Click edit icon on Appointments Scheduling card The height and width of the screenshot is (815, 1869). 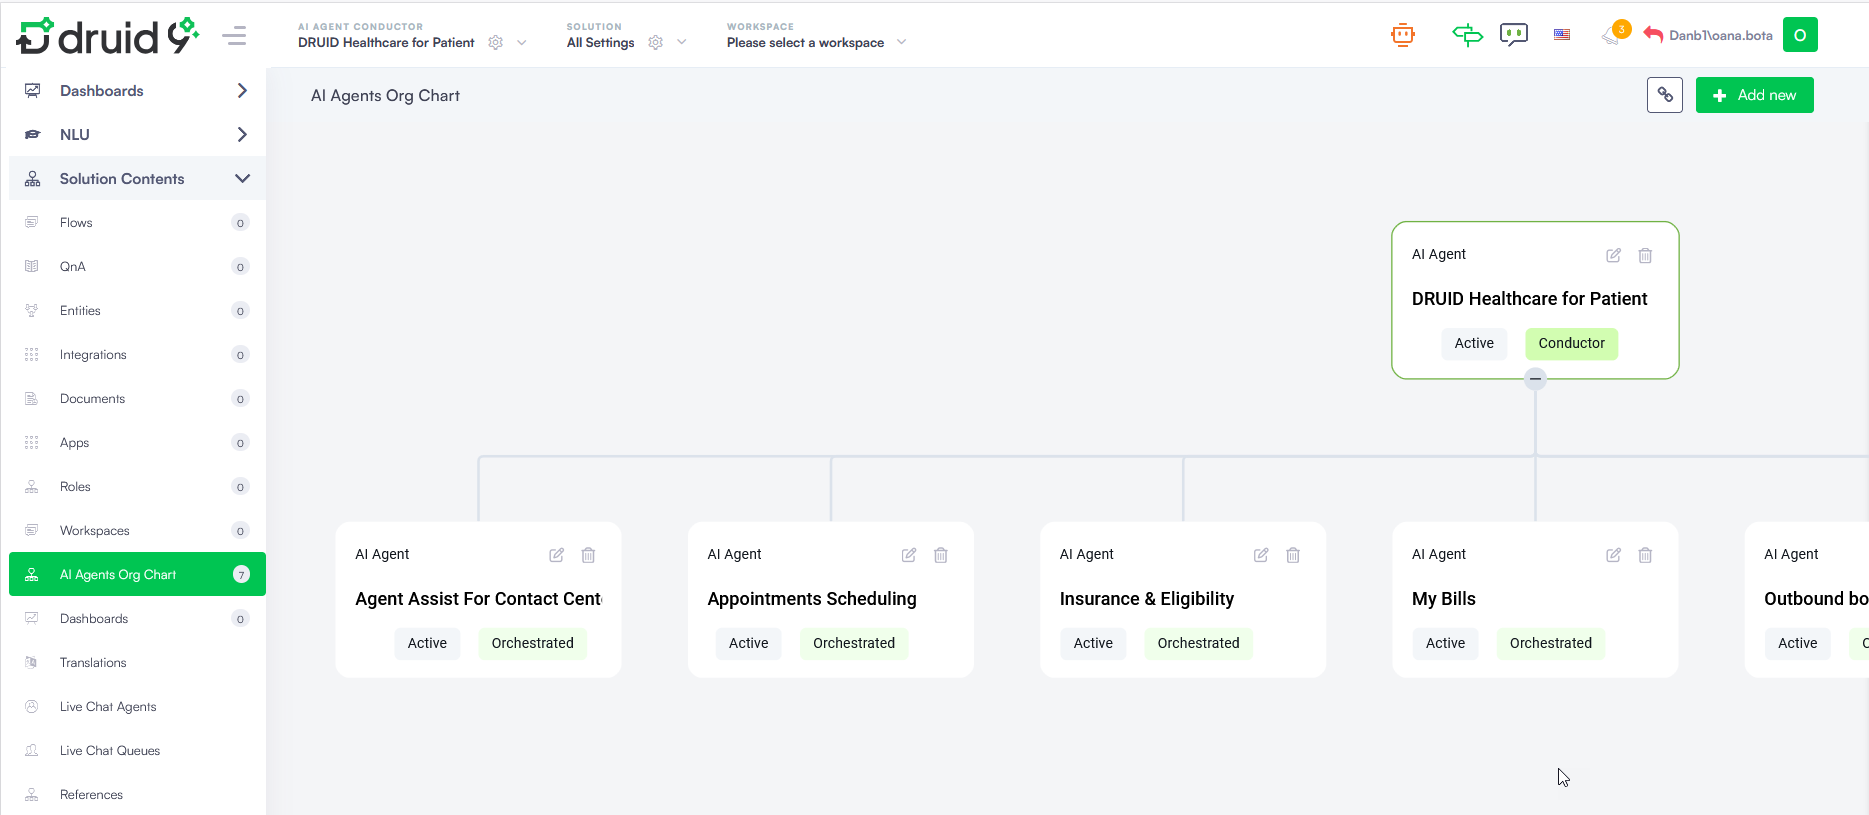(908, 555)
